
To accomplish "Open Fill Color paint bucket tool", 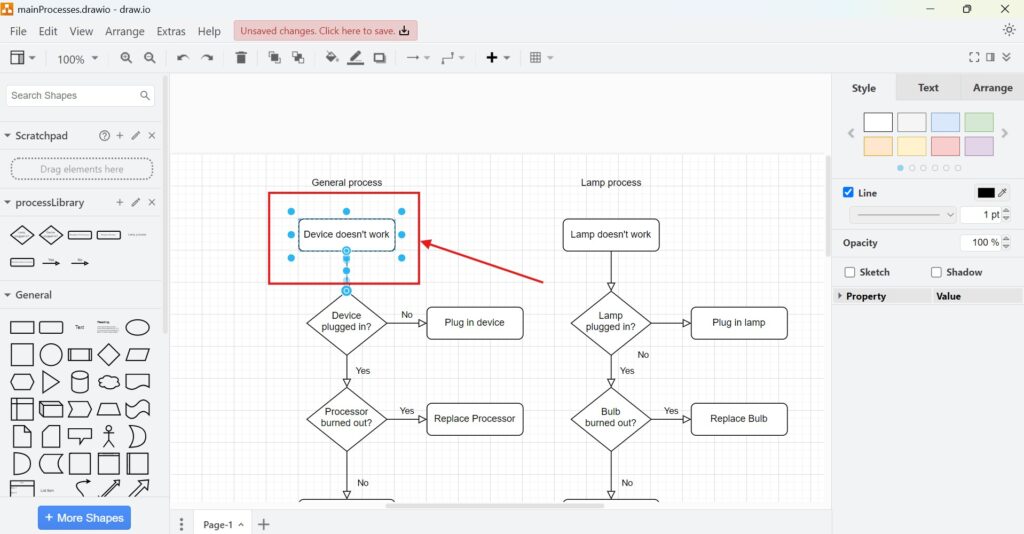I will (332, 58).
